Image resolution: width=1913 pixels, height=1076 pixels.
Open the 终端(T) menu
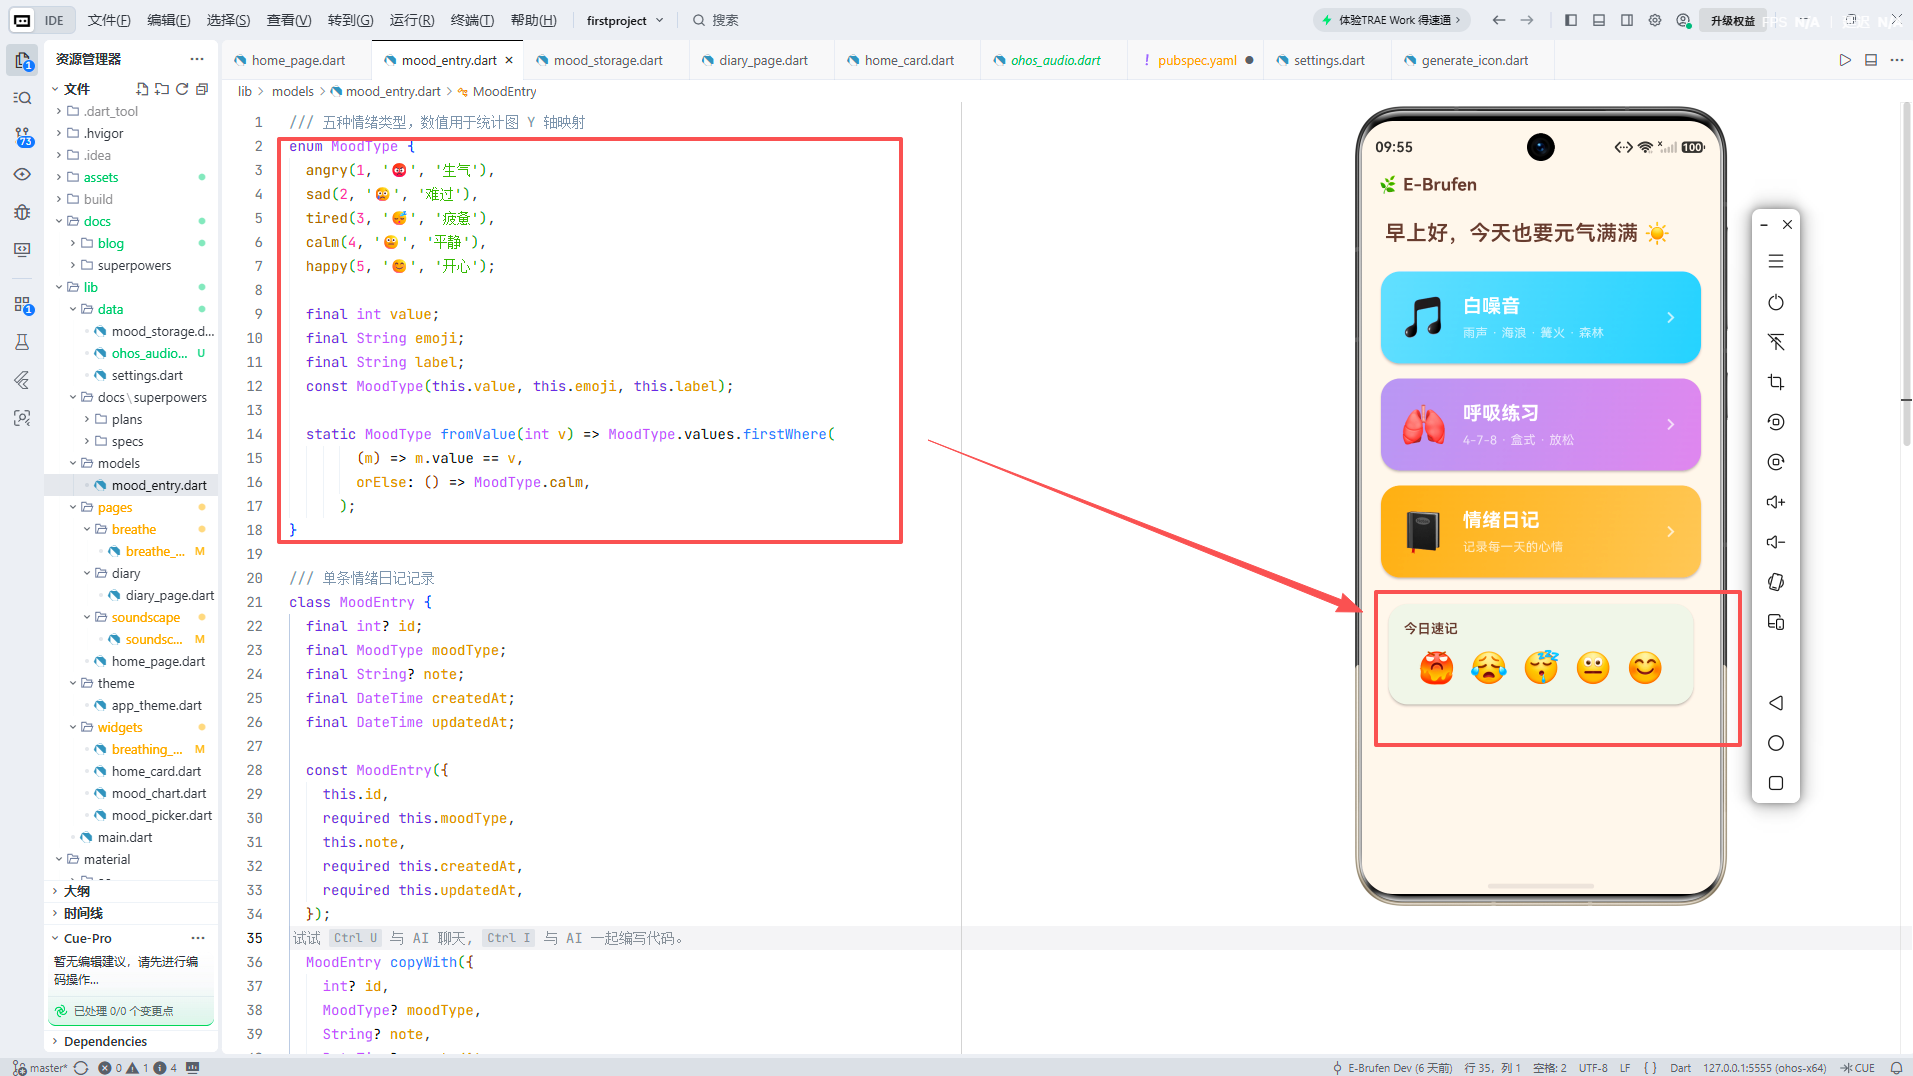pyautogui.click(x=472, y=20)
